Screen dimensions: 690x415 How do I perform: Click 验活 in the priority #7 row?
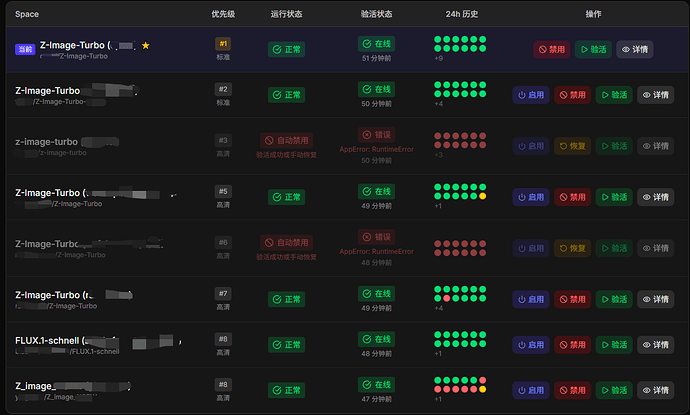coord(613,299)
